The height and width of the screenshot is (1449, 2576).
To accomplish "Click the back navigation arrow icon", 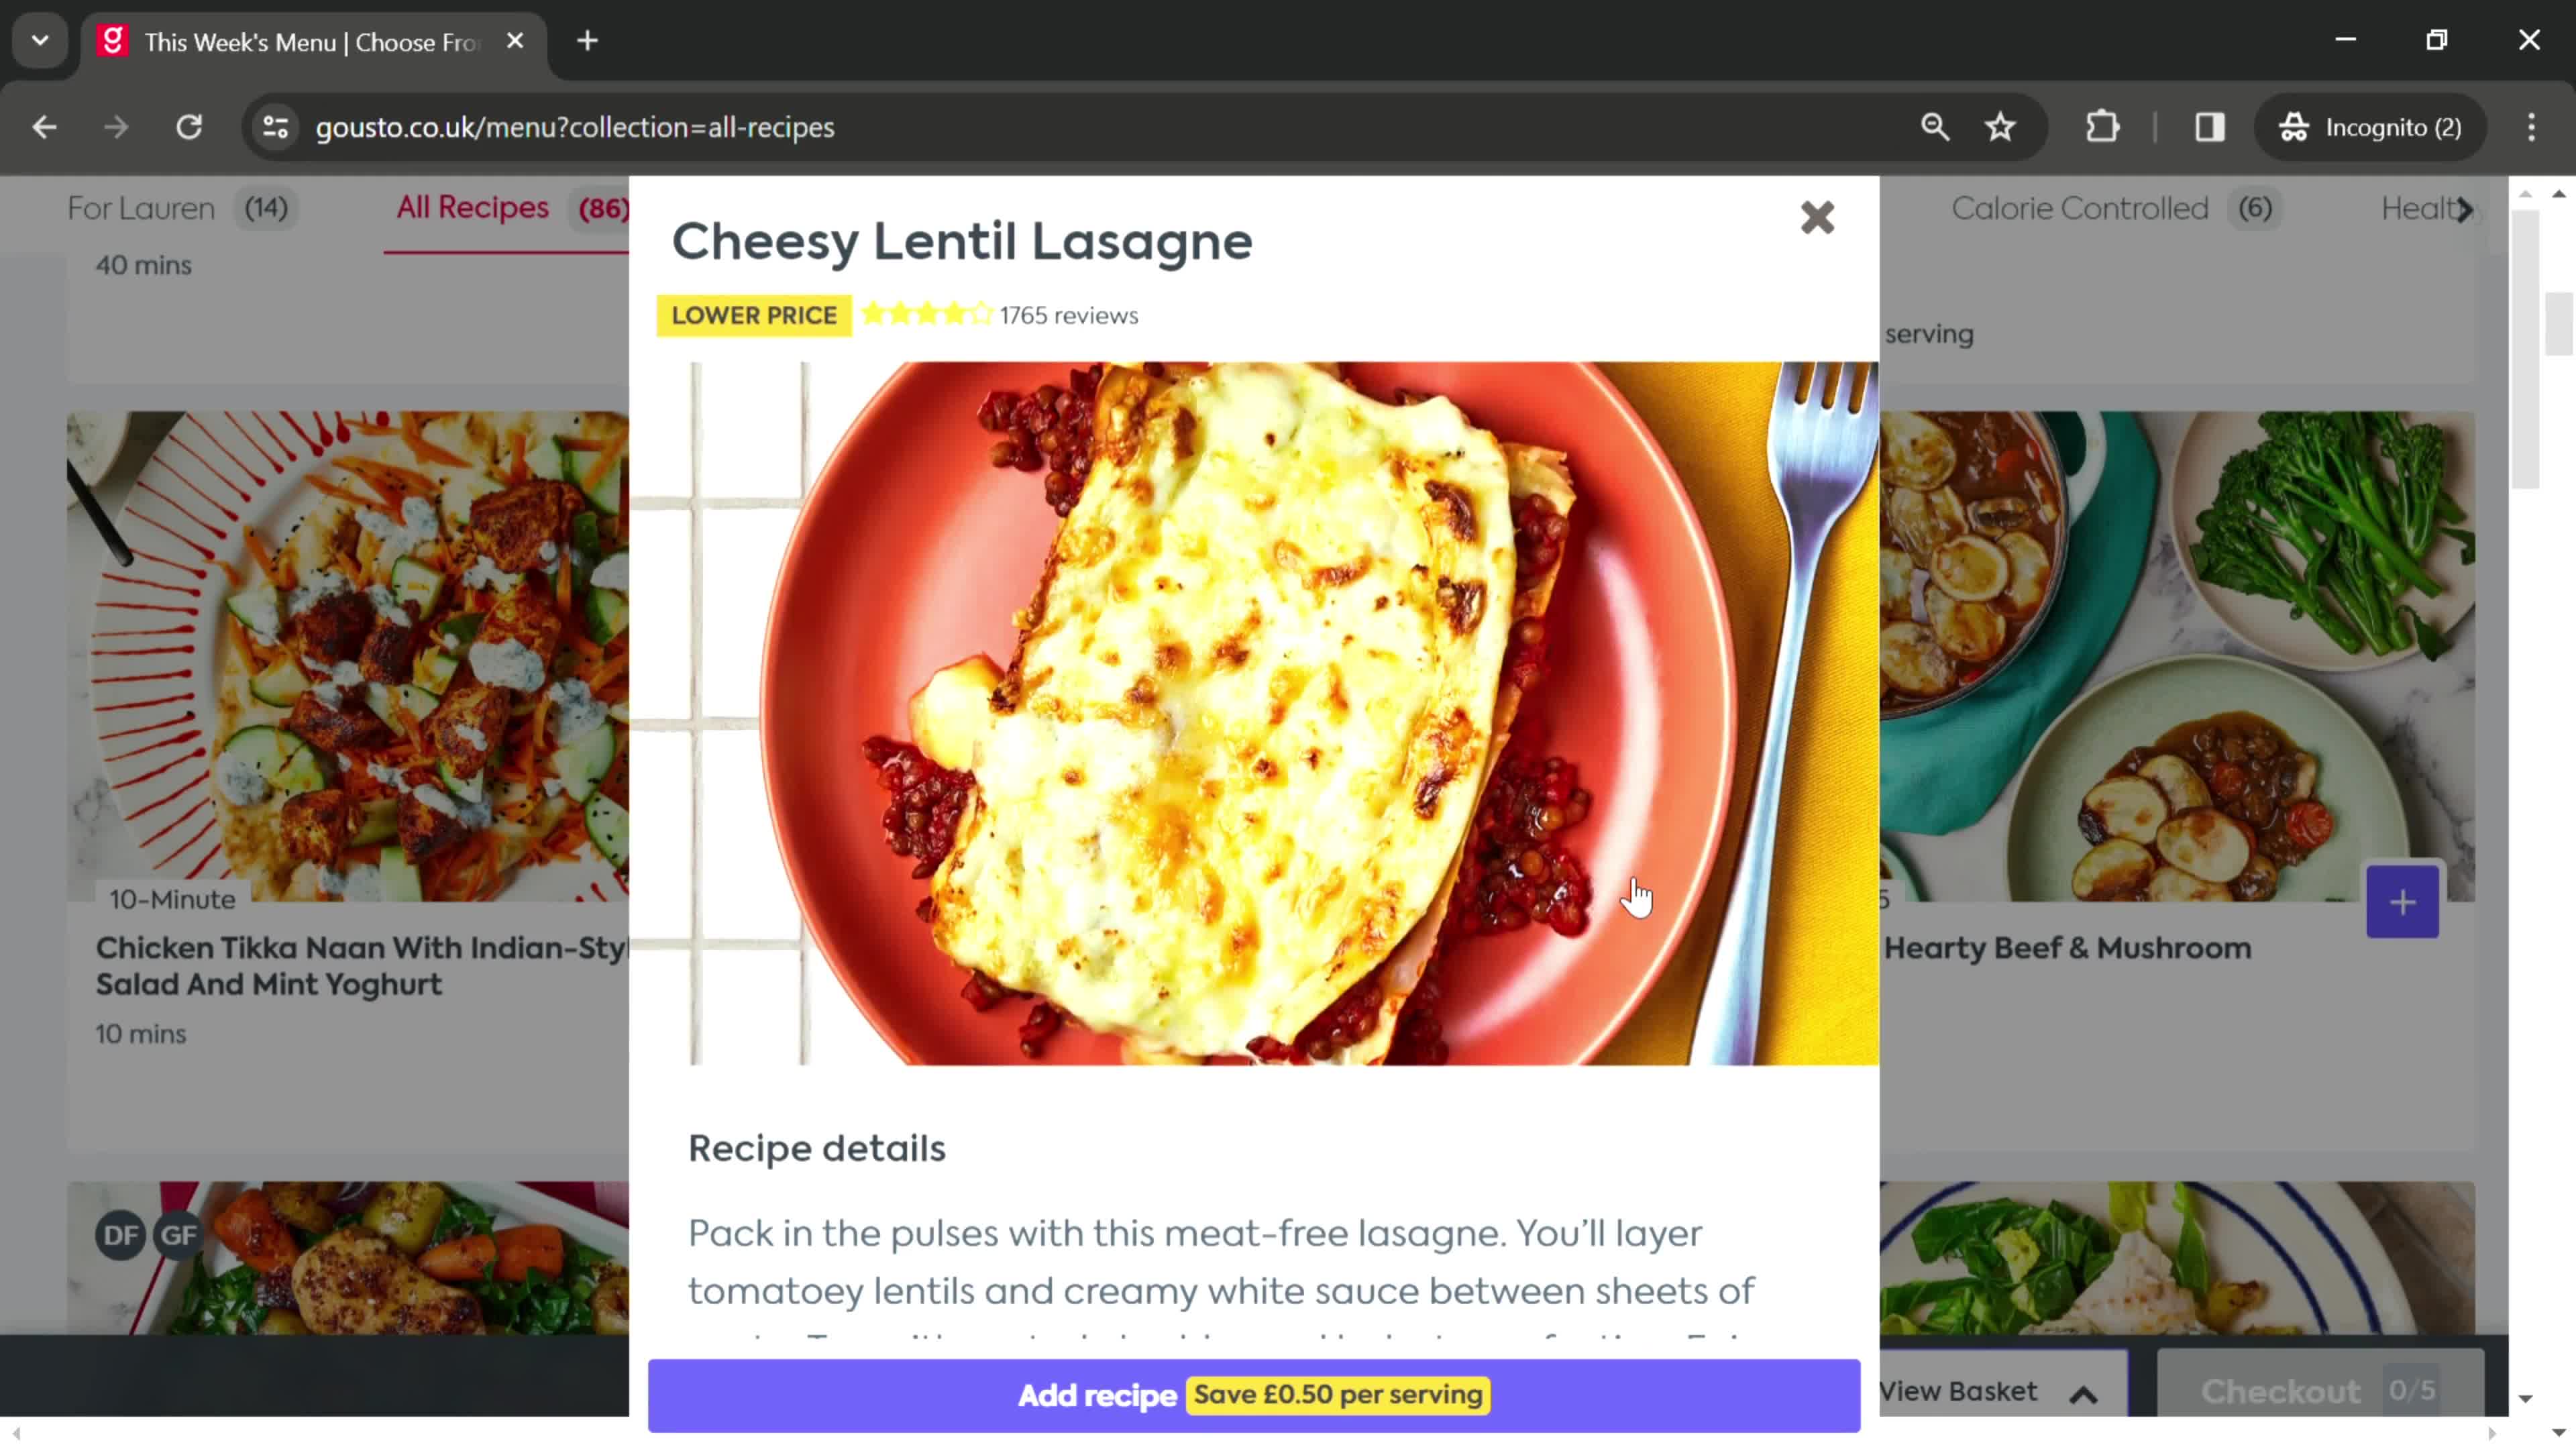I will click(x=44, y=125).
